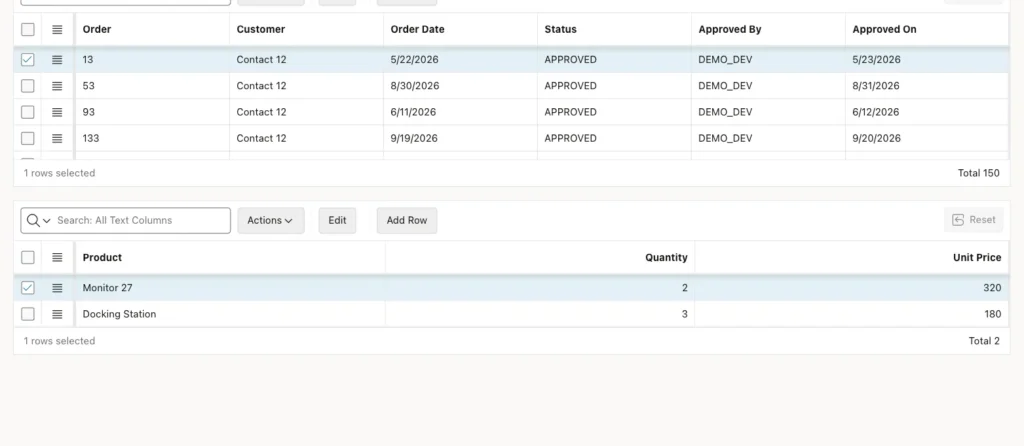Click the unit price 320 cell
The width and height of the screenshot is (1024, 446).
[852, 287]
